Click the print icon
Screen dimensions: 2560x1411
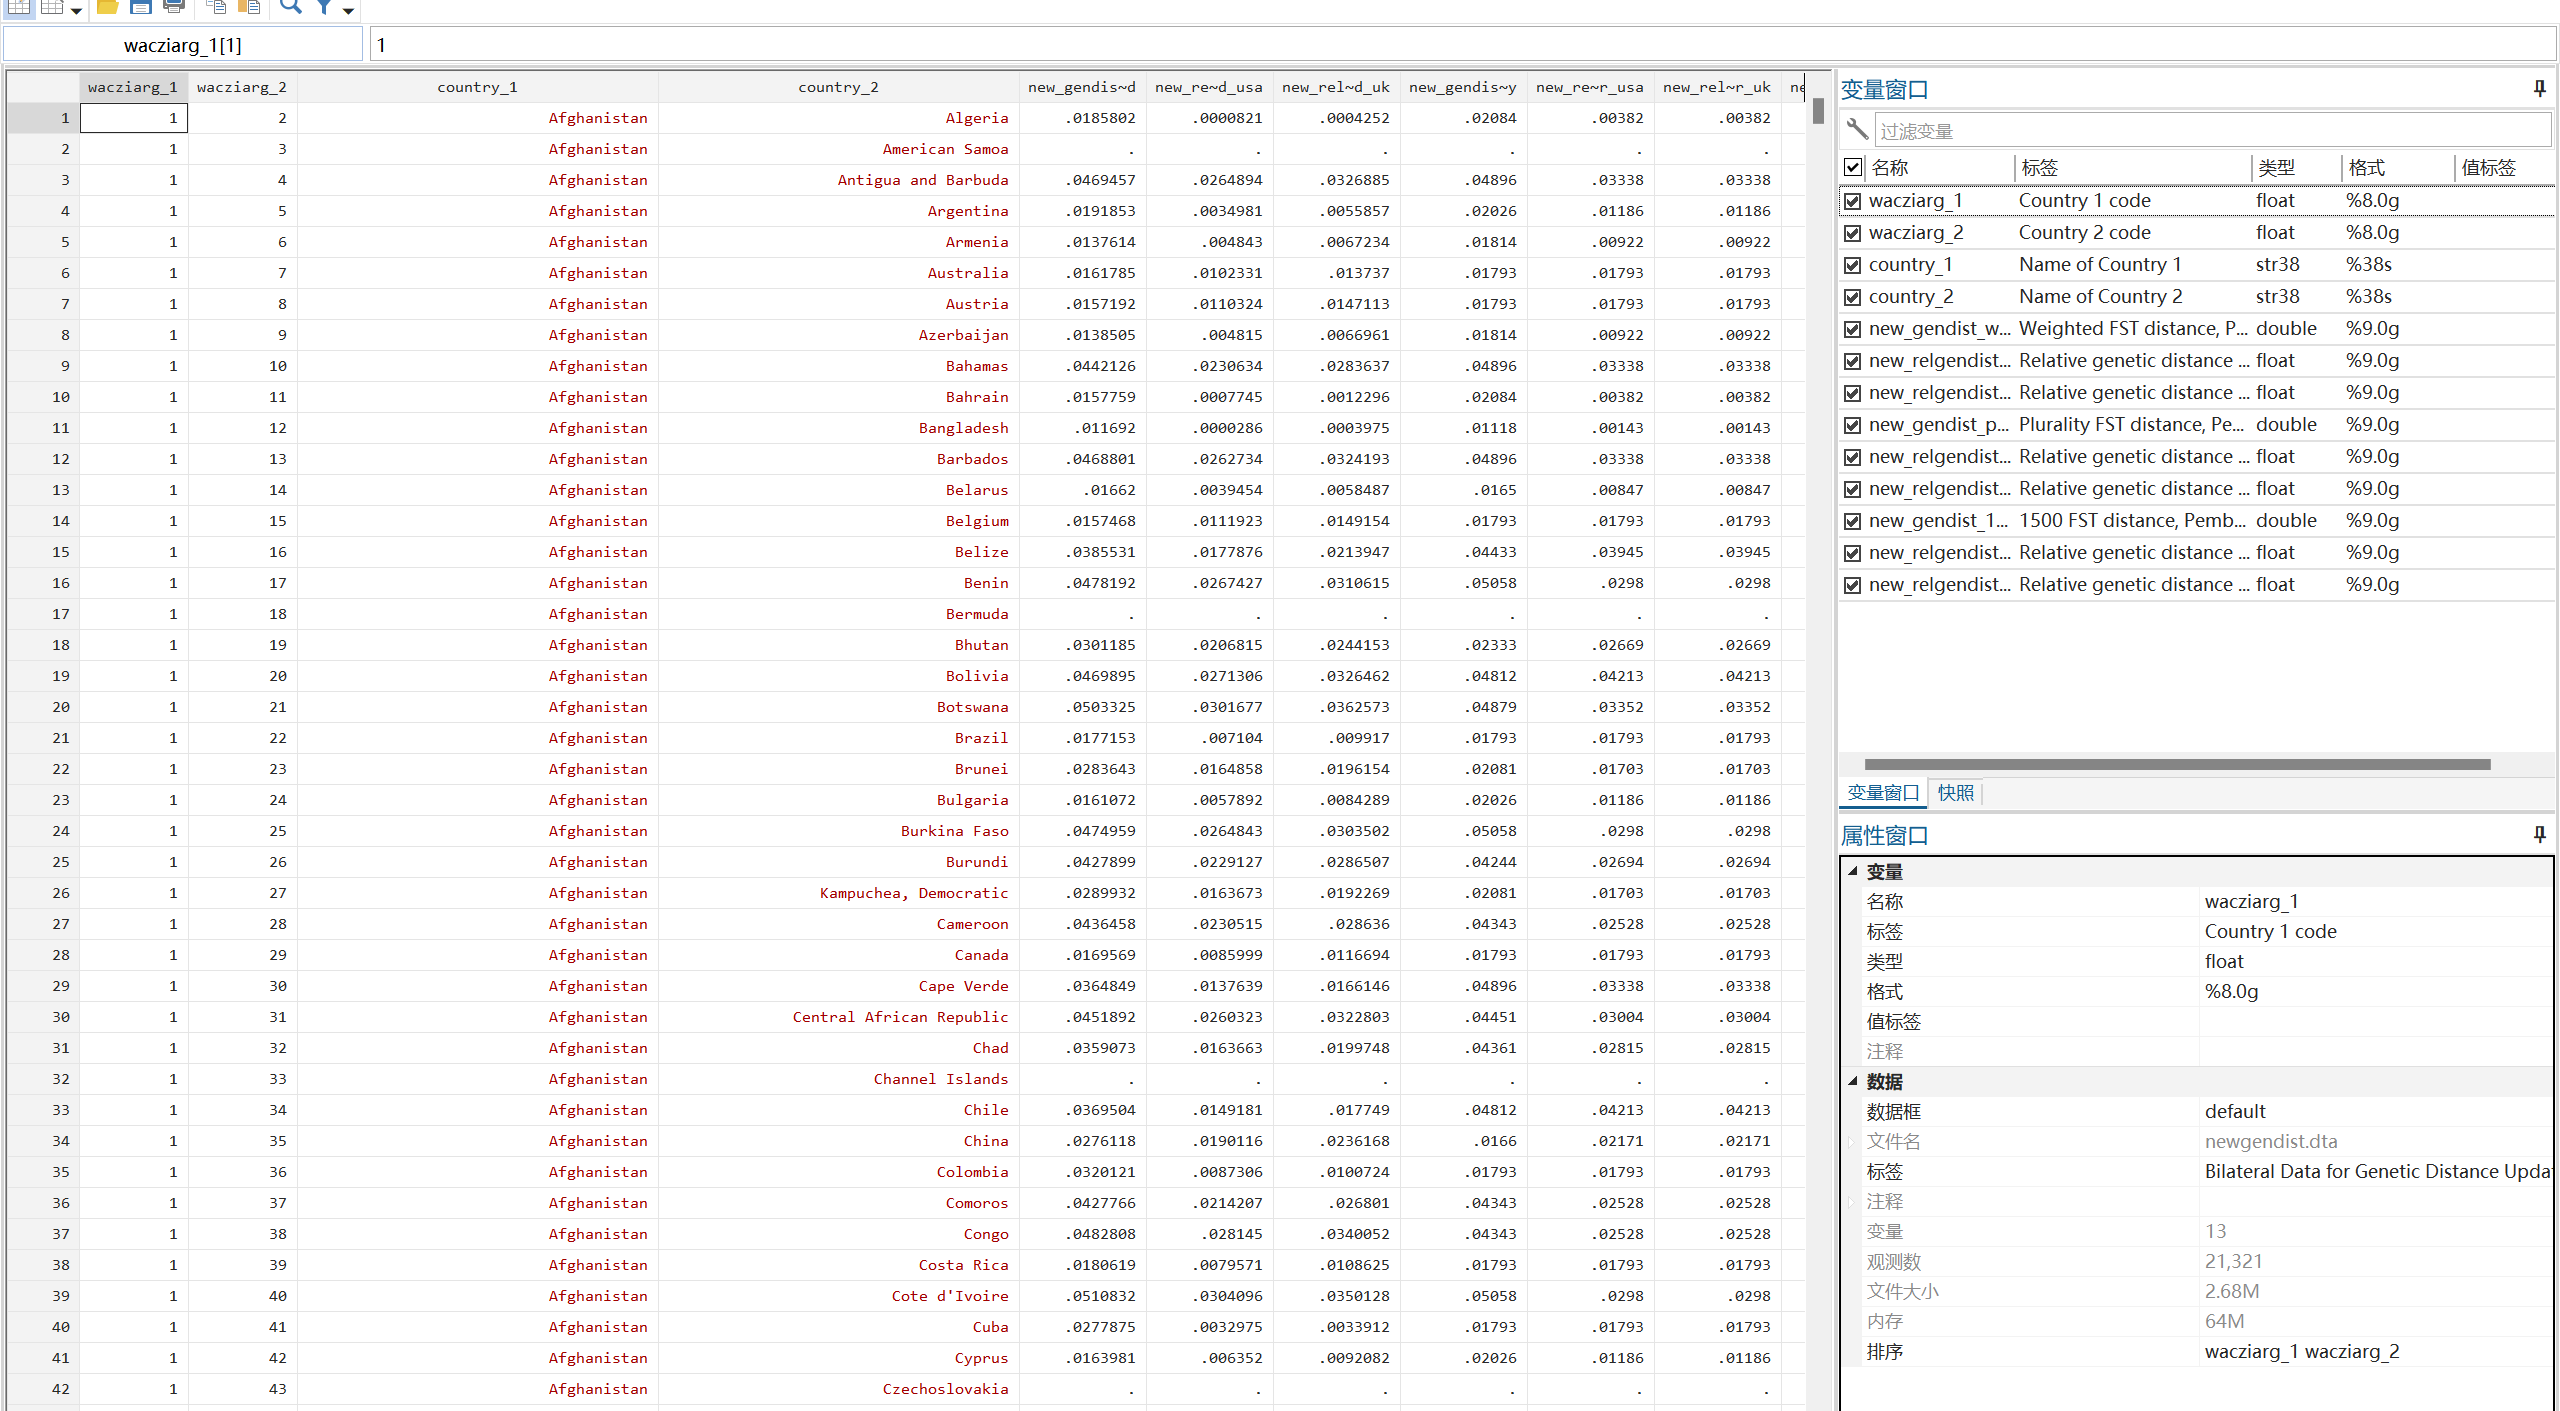pyautogui.click(x=174, y=7)
